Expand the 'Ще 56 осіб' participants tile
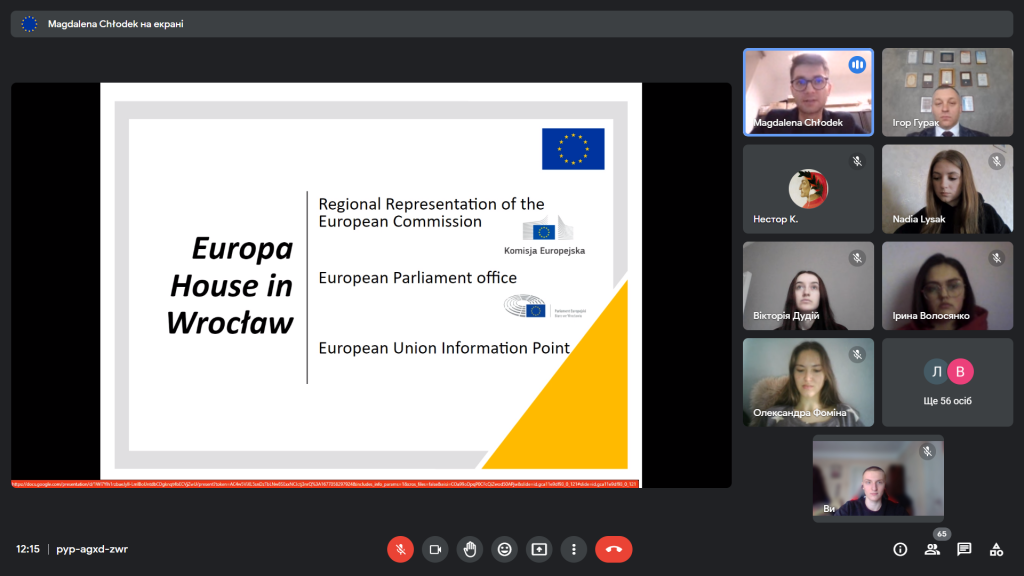 pos(947,382)
